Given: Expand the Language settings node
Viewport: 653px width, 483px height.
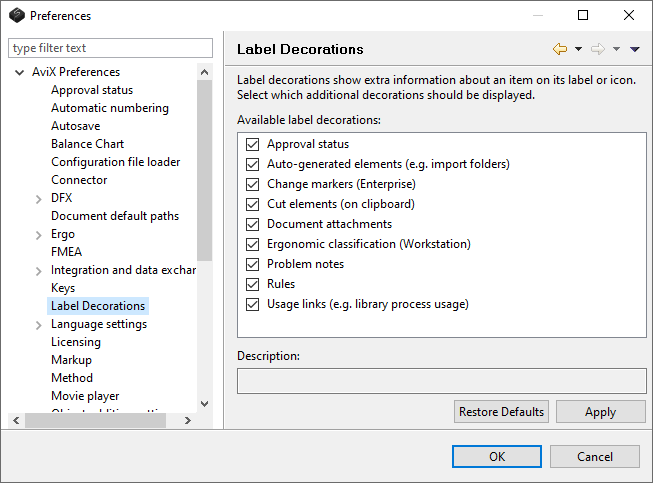Looking at the screenshot, I should [38, 324].
